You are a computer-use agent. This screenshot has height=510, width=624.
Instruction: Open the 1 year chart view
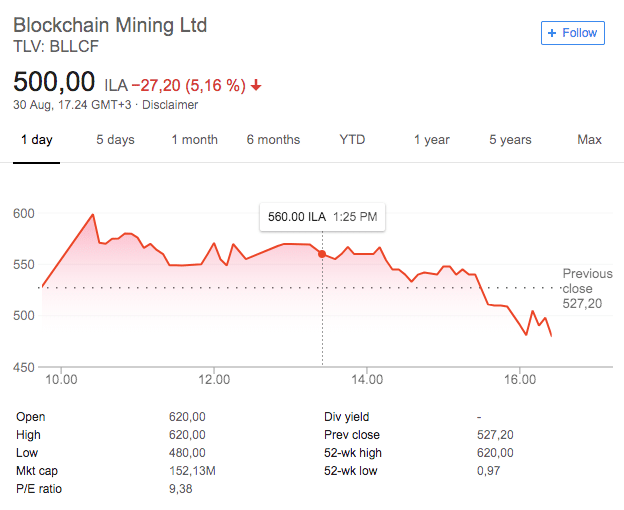tap(431, 140)
